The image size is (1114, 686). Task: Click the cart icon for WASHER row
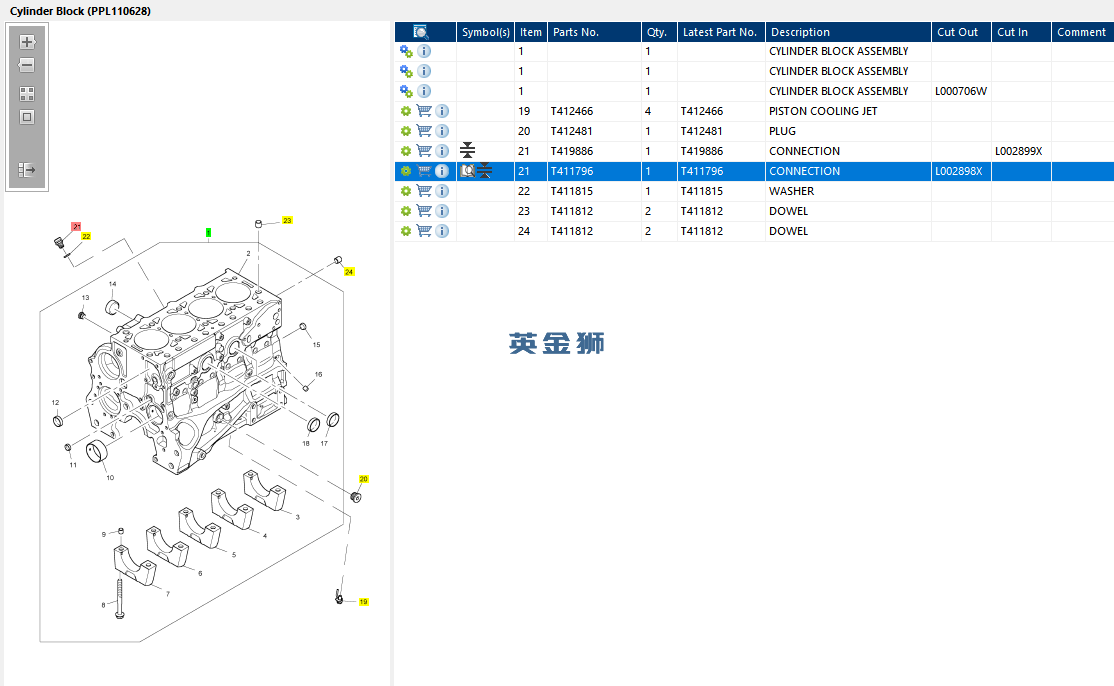click(x=424, y=191)
